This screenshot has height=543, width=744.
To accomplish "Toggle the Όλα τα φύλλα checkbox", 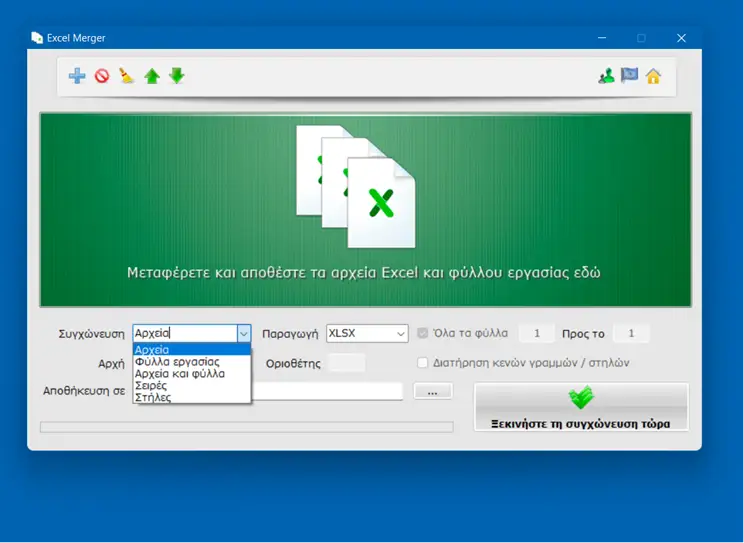I will click(422, 333).
